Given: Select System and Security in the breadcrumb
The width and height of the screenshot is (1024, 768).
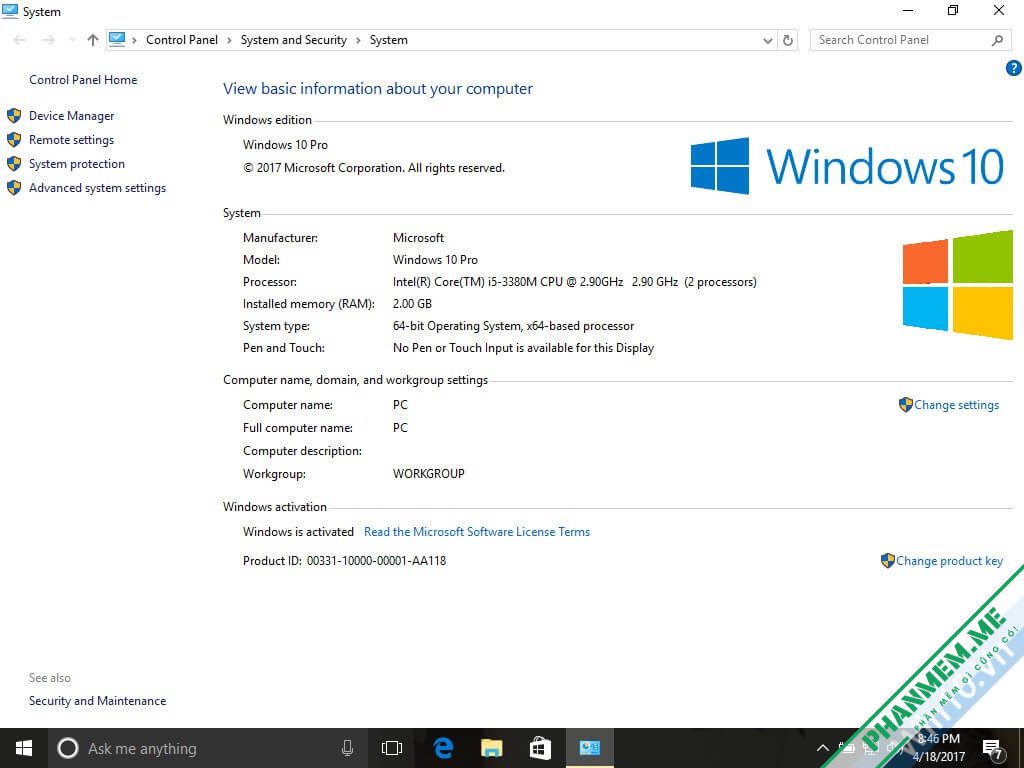Looking at the screenshot, I should (293, 40).
